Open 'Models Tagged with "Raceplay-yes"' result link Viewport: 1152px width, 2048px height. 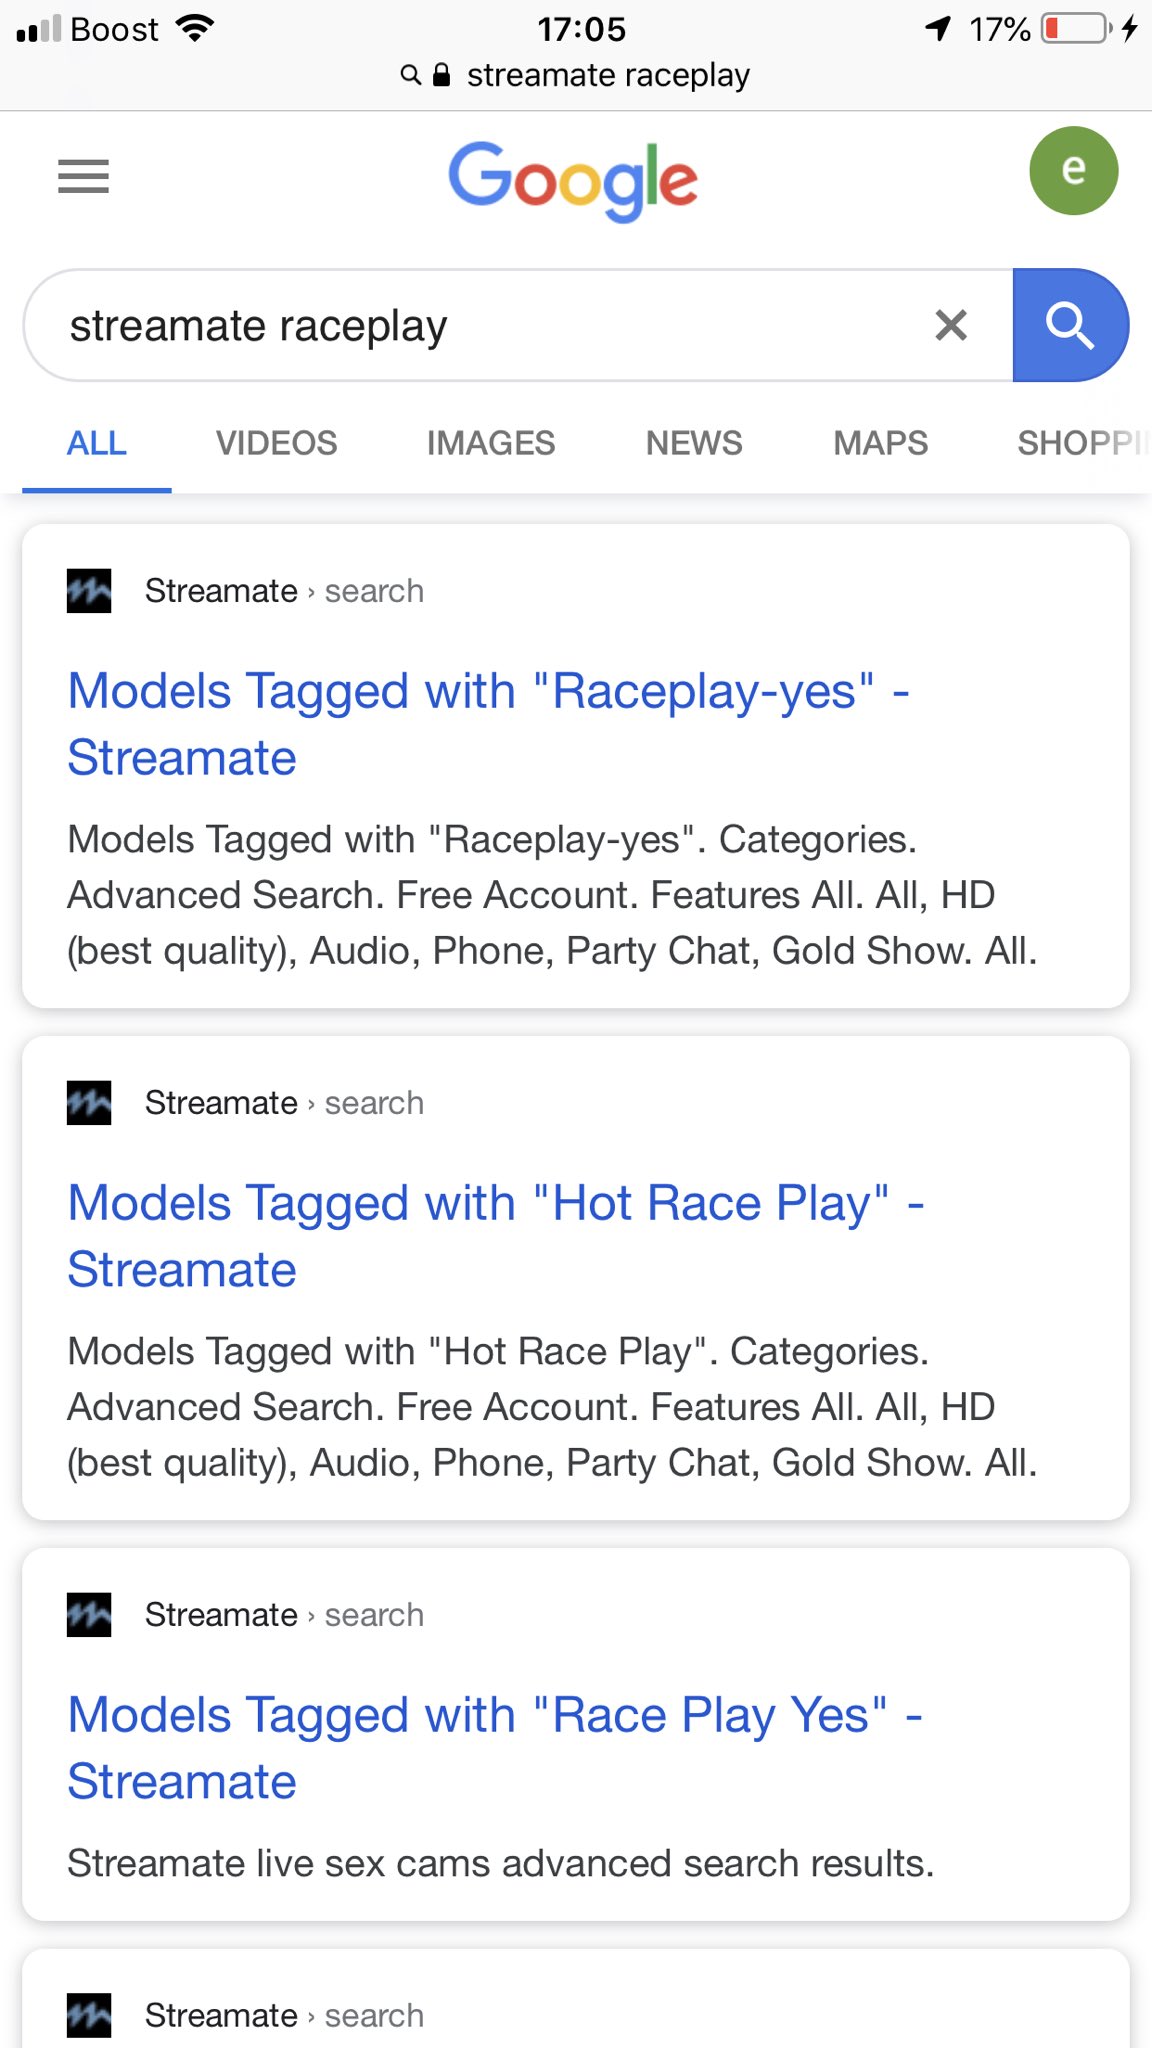click(488, 724)
